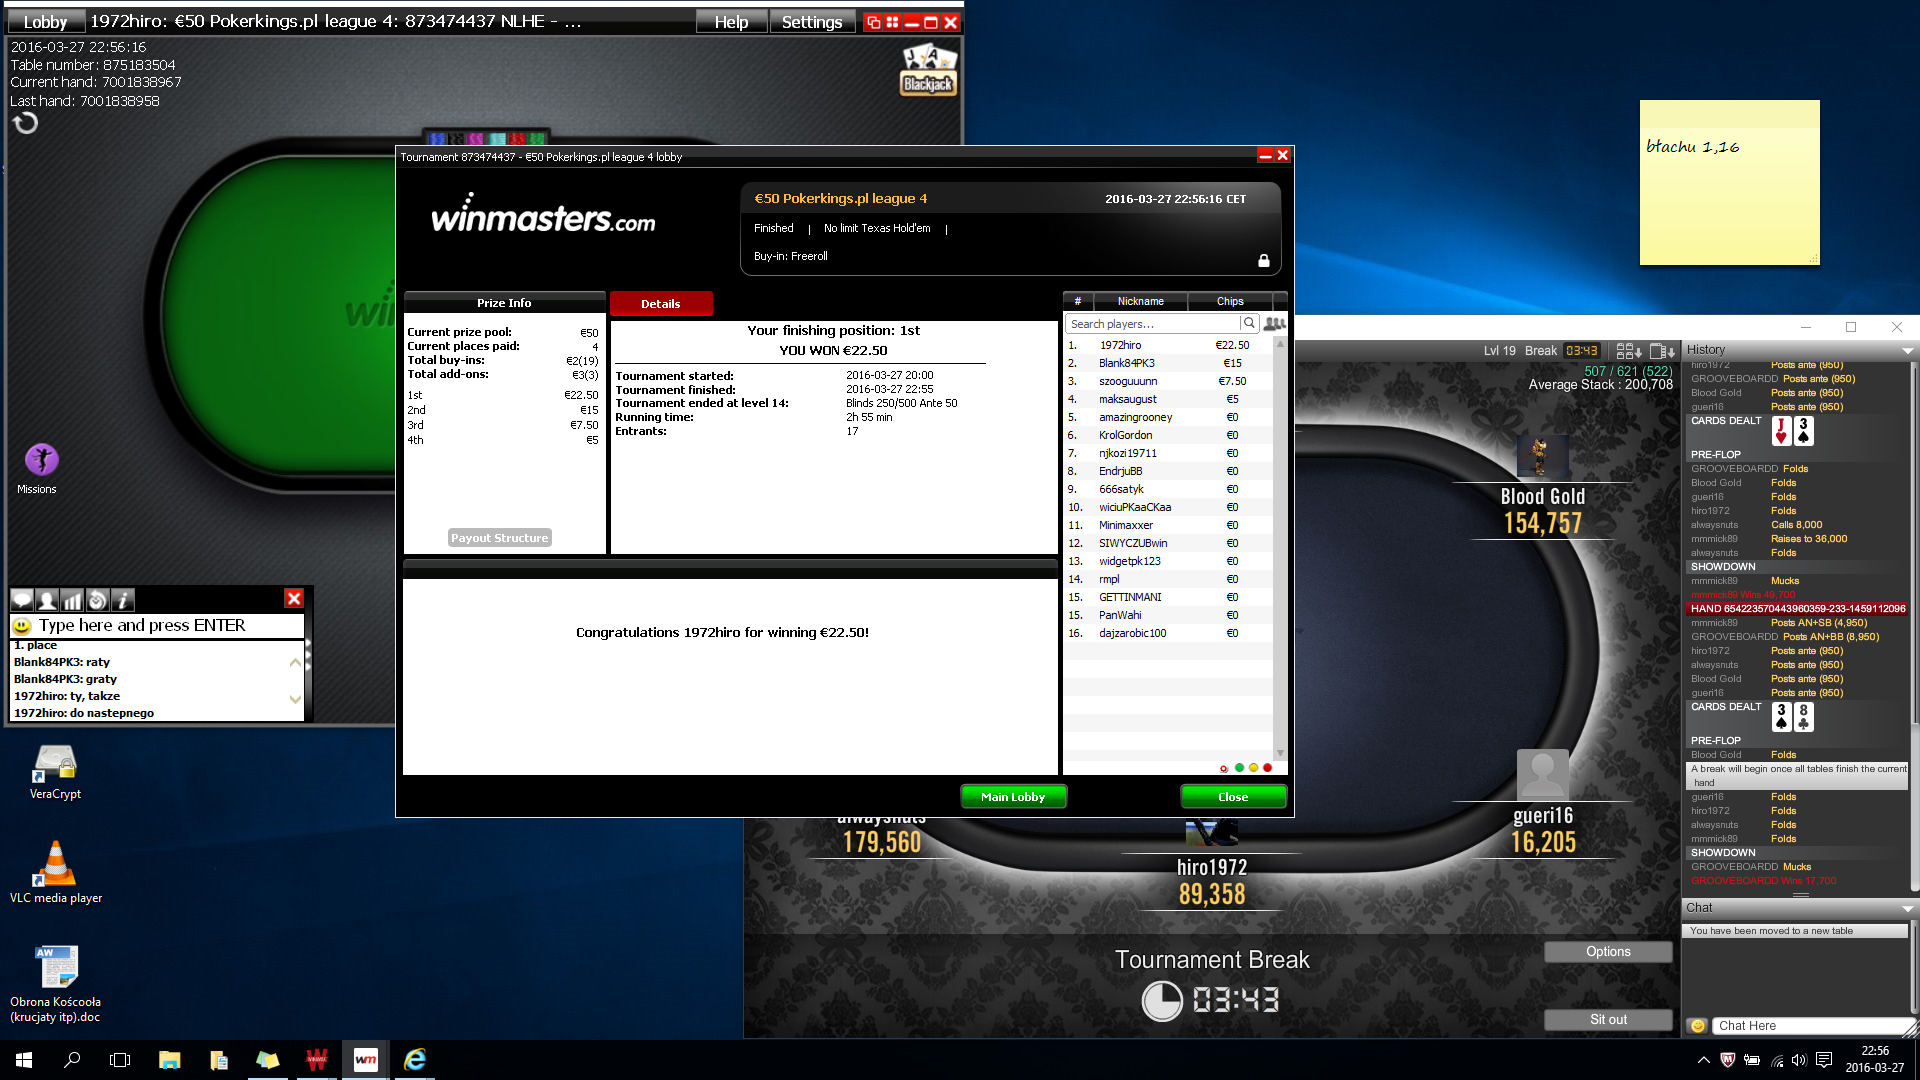Open the Blackjack mini-game icon
This screenshot has height=1080, width=1920.
point(929,70)
